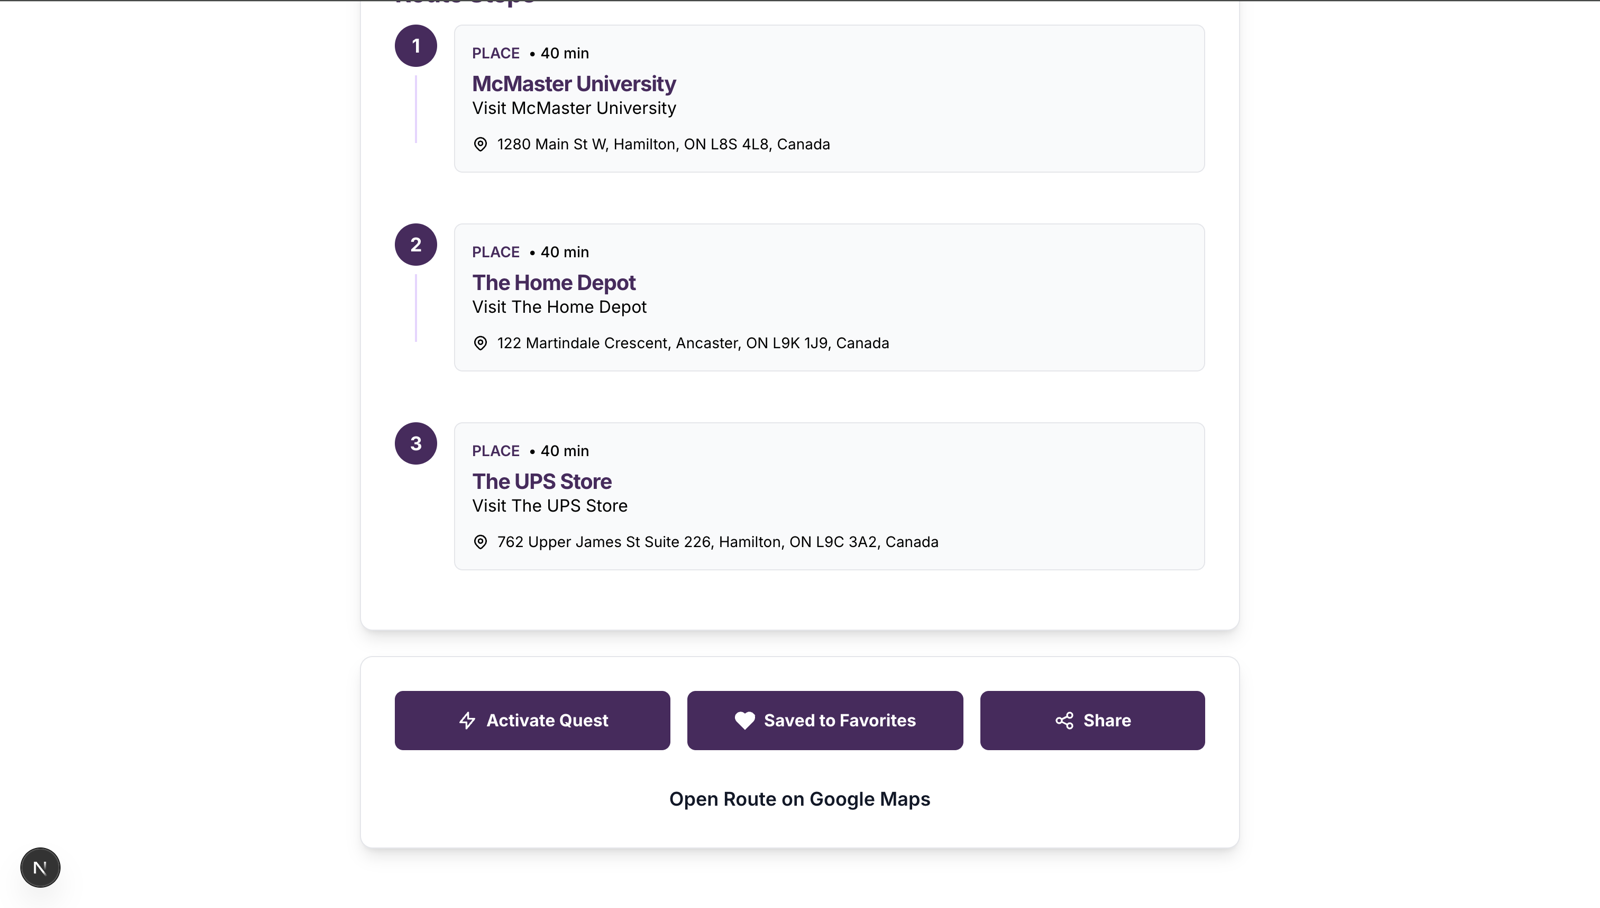Select the step 3 numbered circle
The width and height of the screenshot is (1600, 908).
pos(416,444)
